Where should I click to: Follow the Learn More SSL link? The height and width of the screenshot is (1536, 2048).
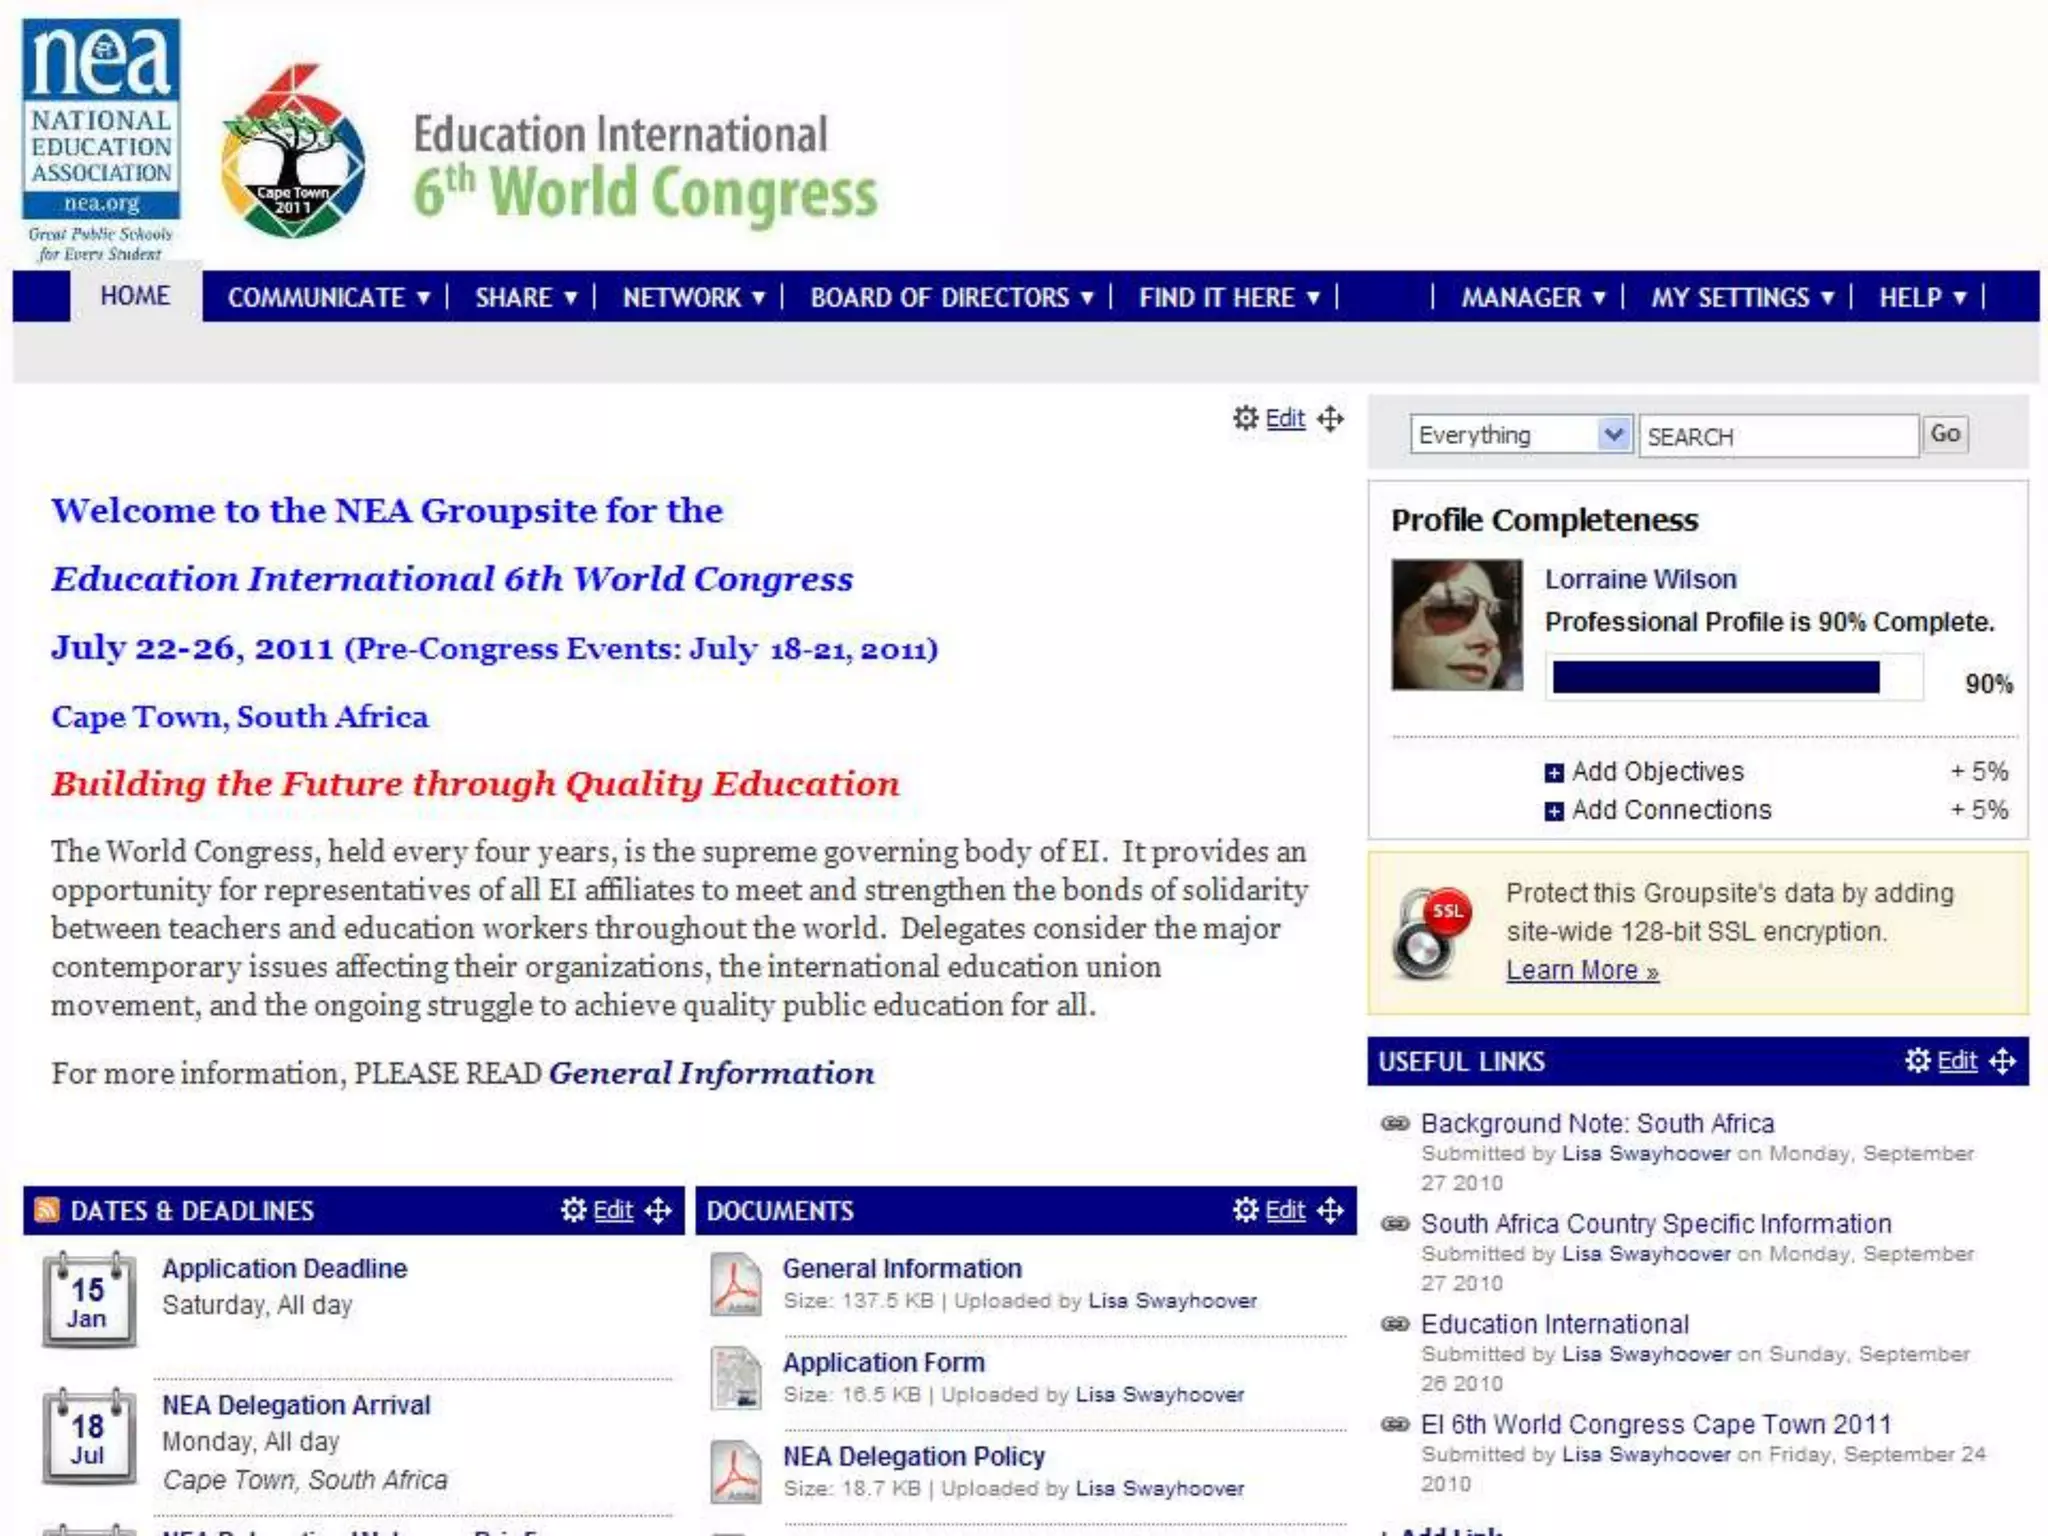pos(1582,970)
